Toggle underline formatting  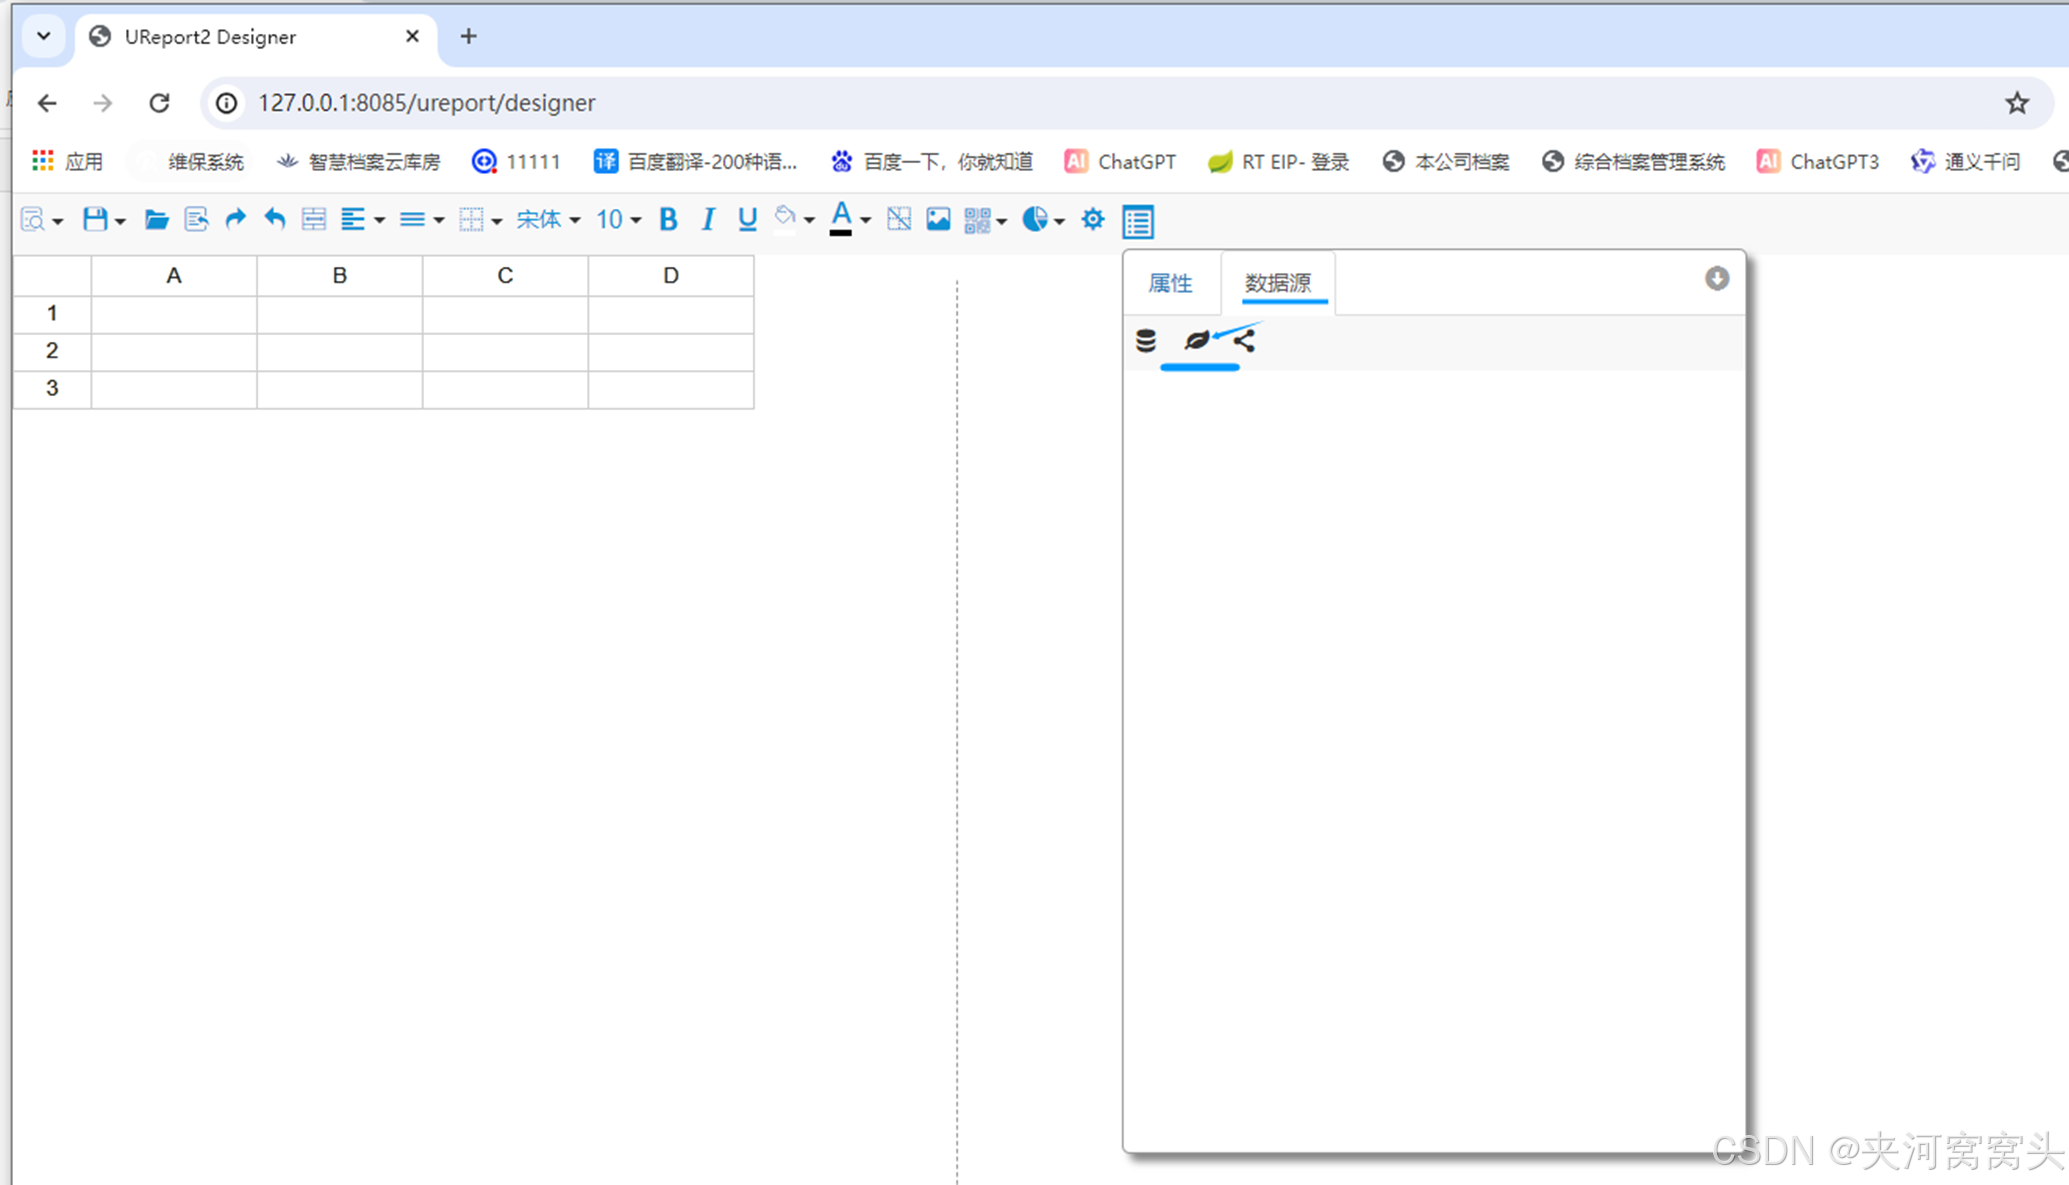(747, 219)
